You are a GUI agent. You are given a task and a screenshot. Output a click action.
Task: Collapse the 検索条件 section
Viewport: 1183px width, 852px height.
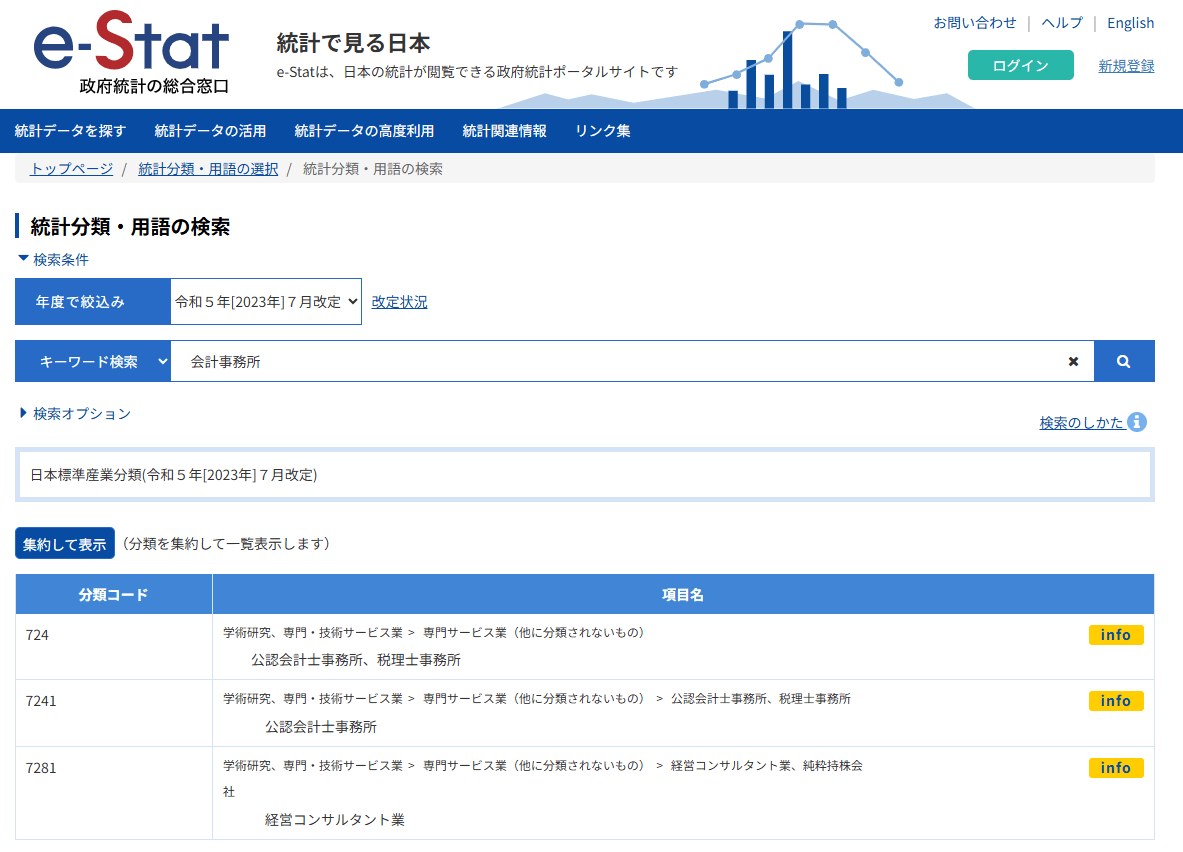(54, 259)
